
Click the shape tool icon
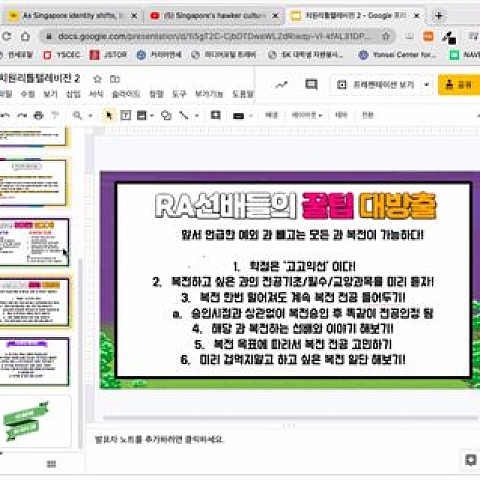pyautogui.click(x=166, y=116)
